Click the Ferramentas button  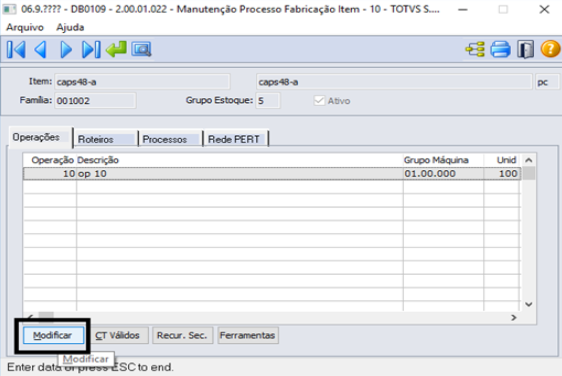point(248,335)
